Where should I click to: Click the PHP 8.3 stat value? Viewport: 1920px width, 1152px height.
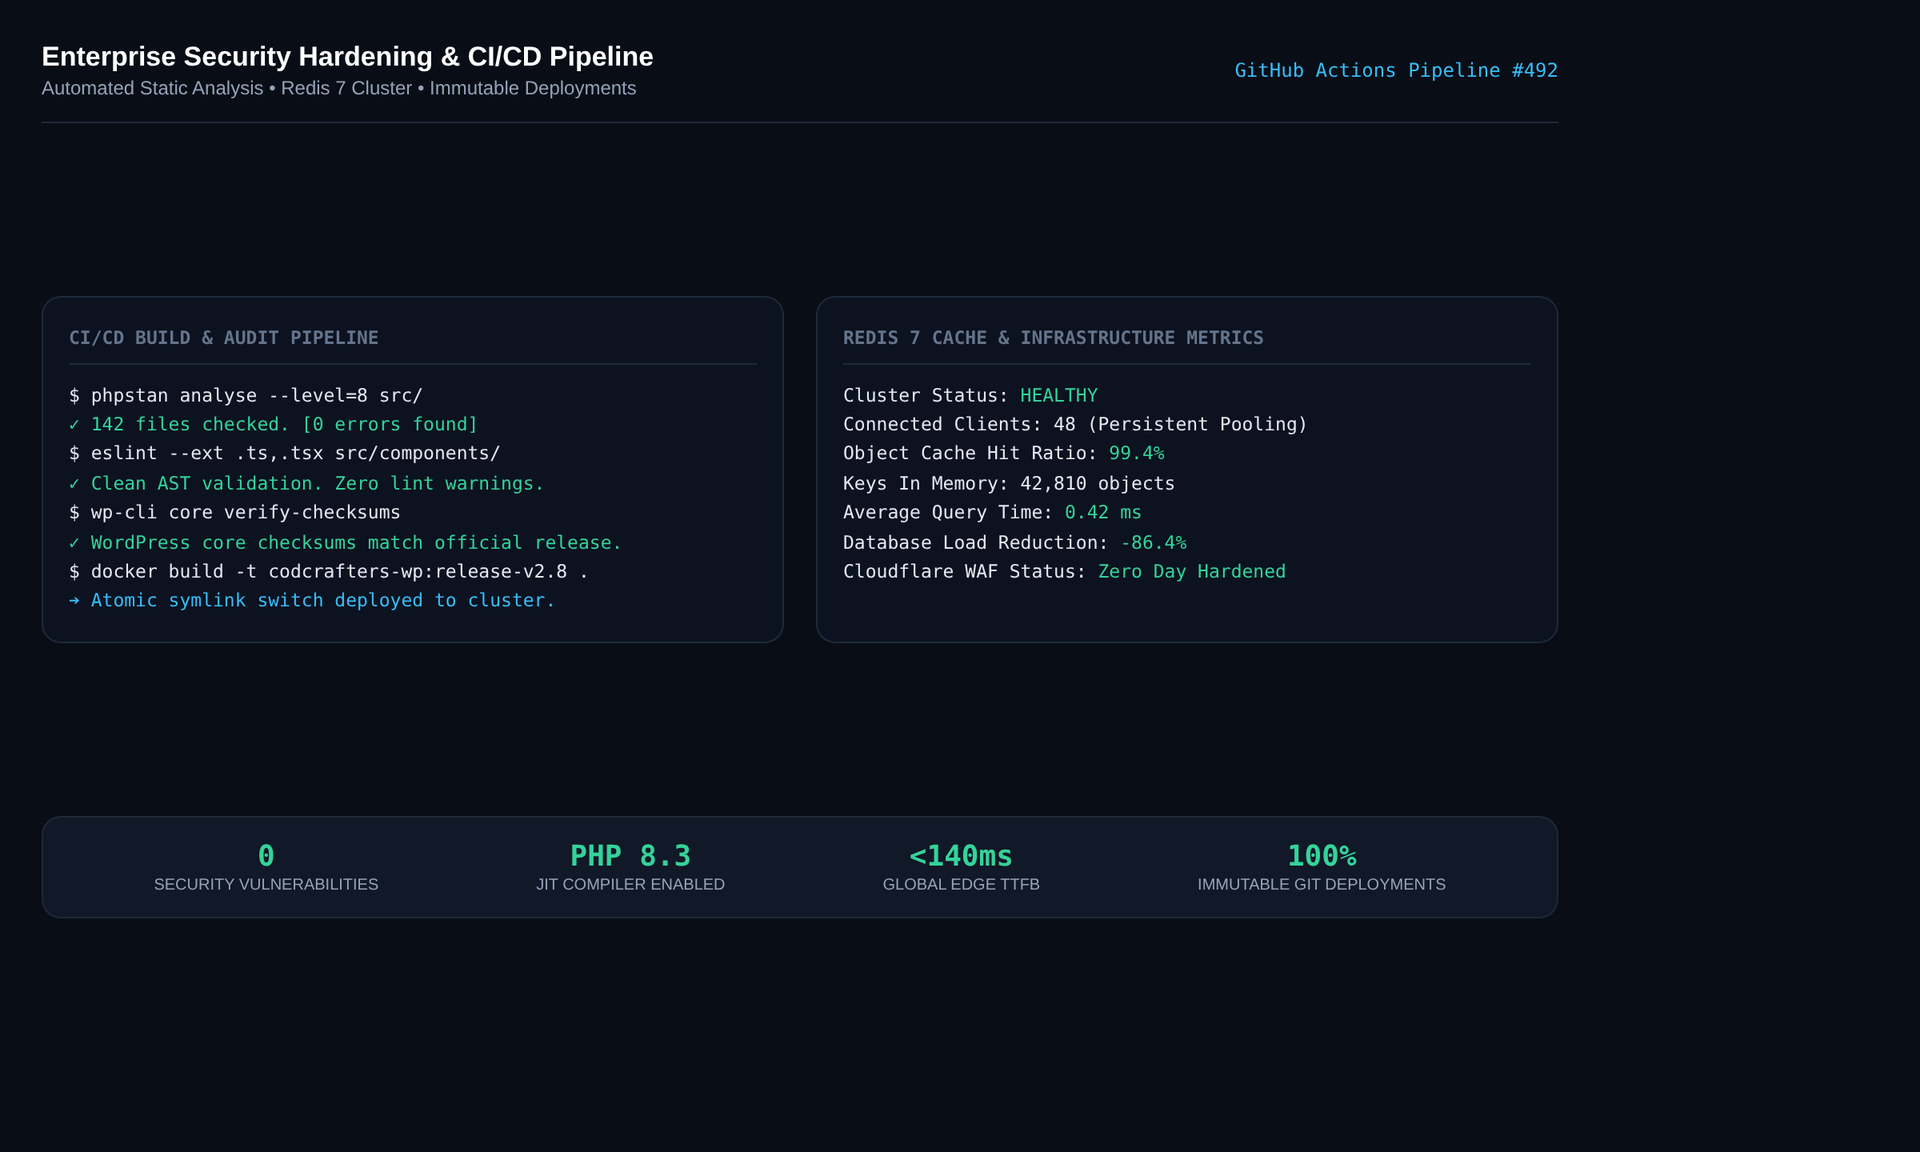[x=630, y=856]
